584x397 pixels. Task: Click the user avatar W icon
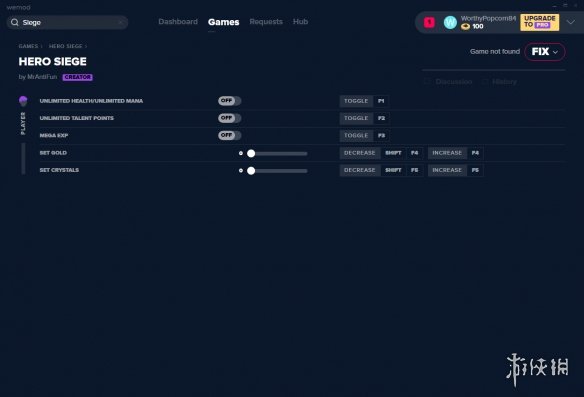450,22
